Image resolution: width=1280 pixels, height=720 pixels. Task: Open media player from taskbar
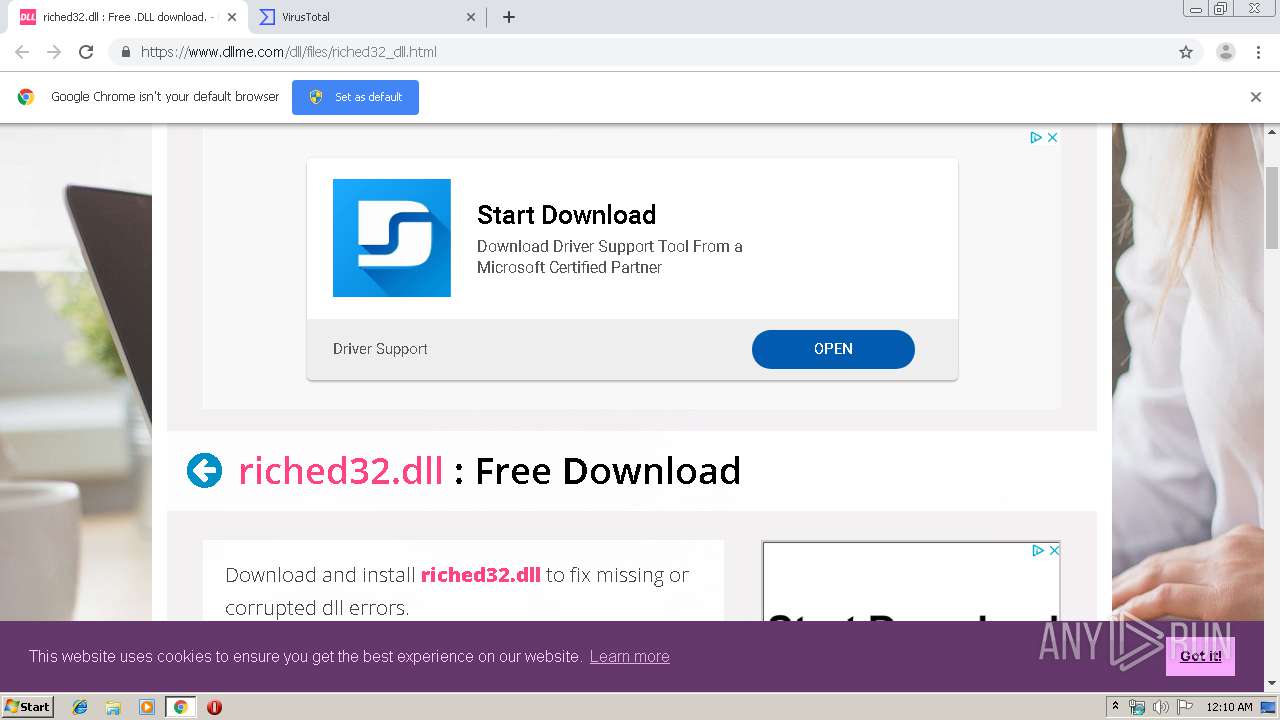tap(147, 707)
